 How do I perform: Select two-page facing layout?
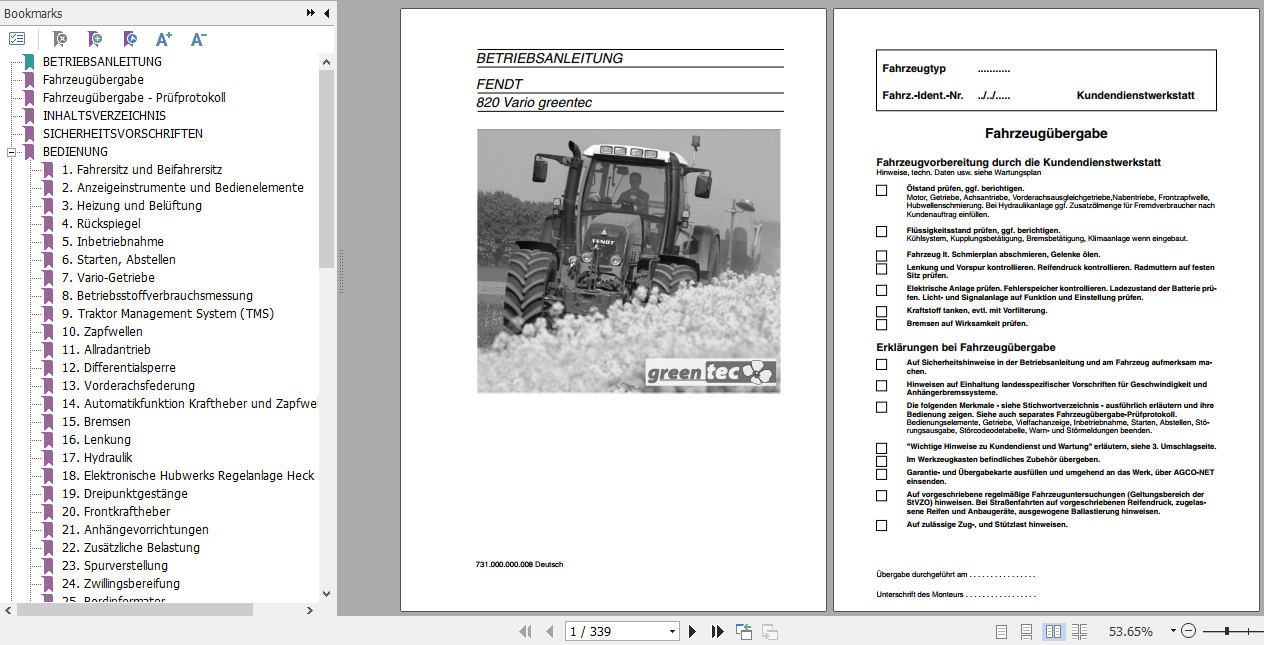click(1053, 631)
